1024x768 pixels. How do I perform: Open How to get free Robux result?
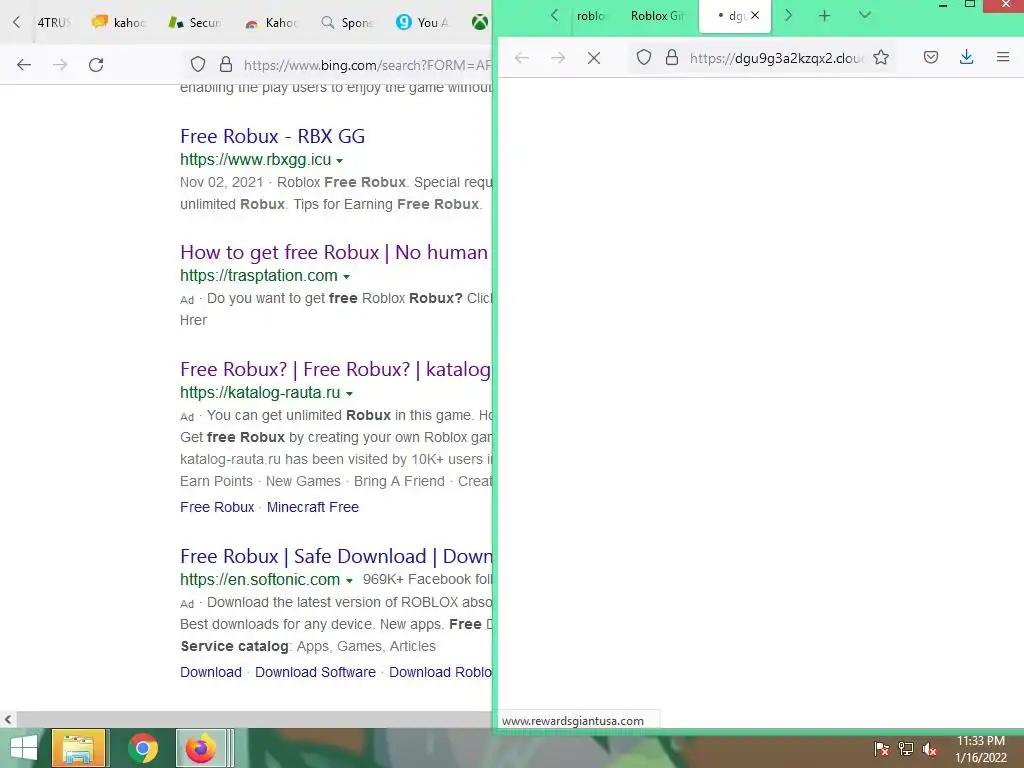pos(334,252)
